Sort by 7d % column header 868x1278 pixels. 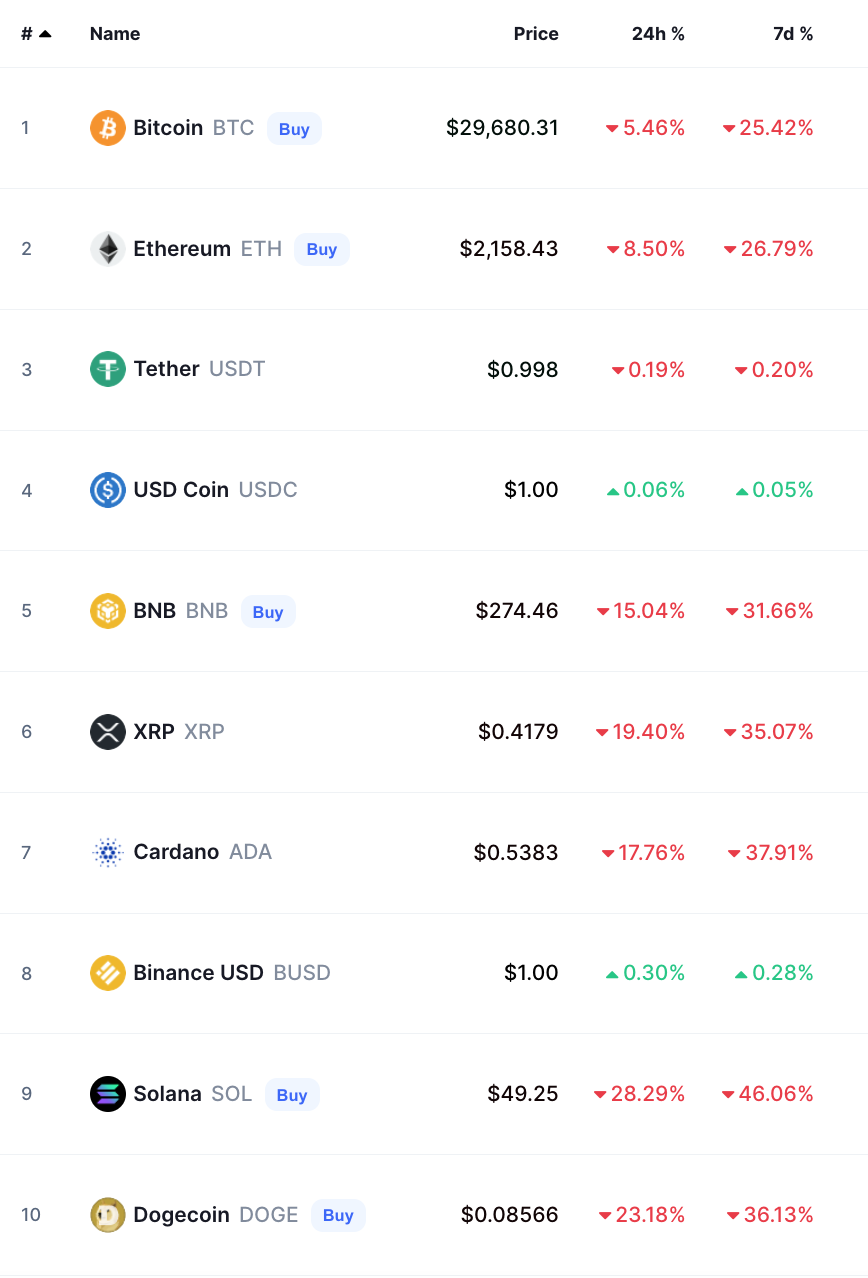pyautogui.click(x=793, y=34)
